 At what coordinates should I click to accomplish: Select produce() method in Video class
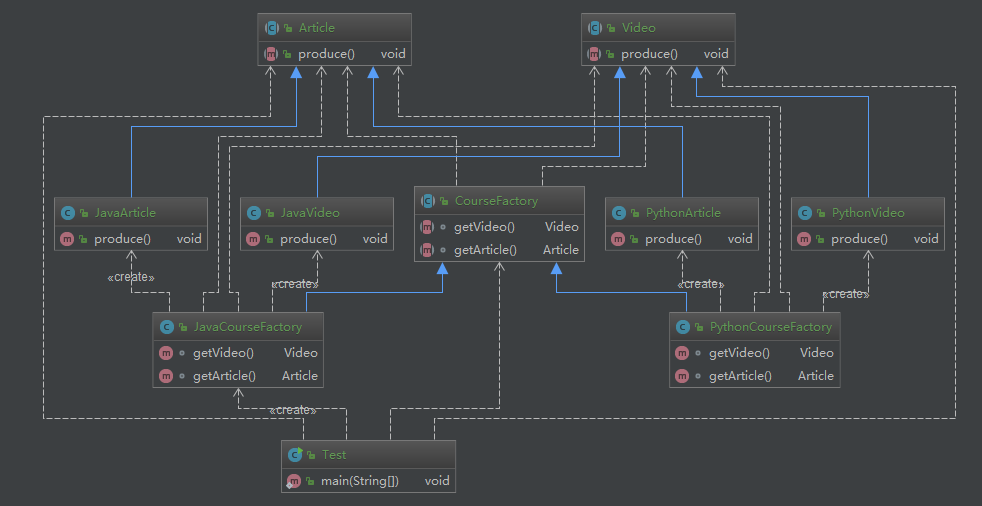click(x=649, y=54)
